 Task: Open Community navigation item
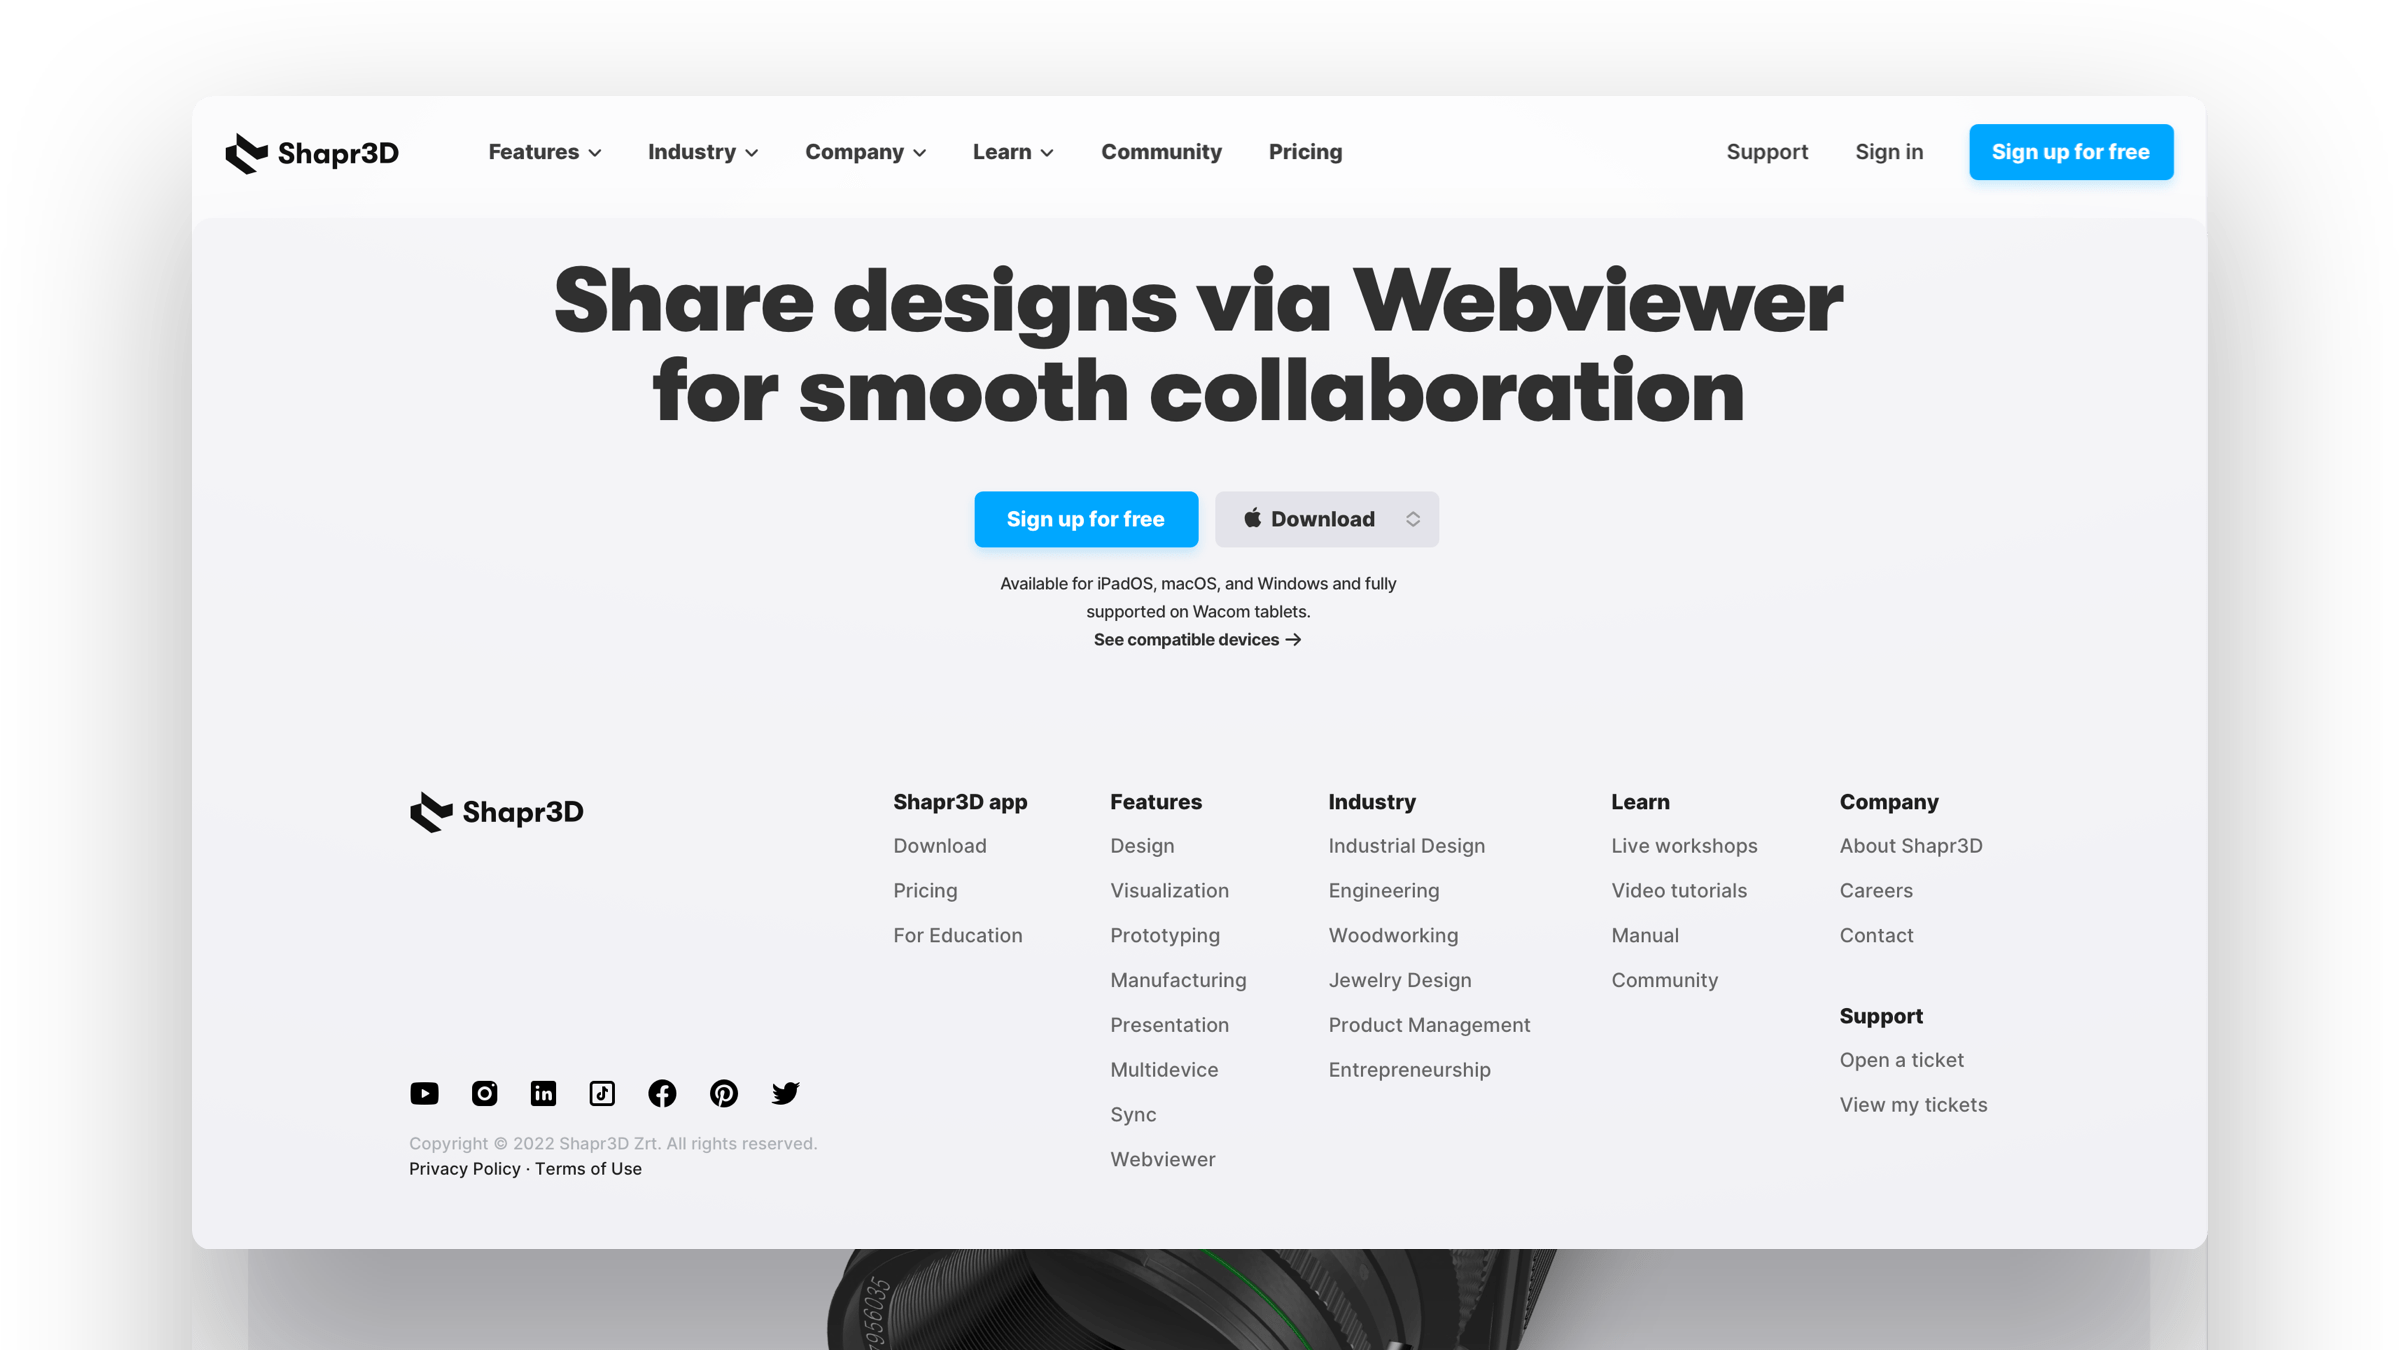(1162, 152)
